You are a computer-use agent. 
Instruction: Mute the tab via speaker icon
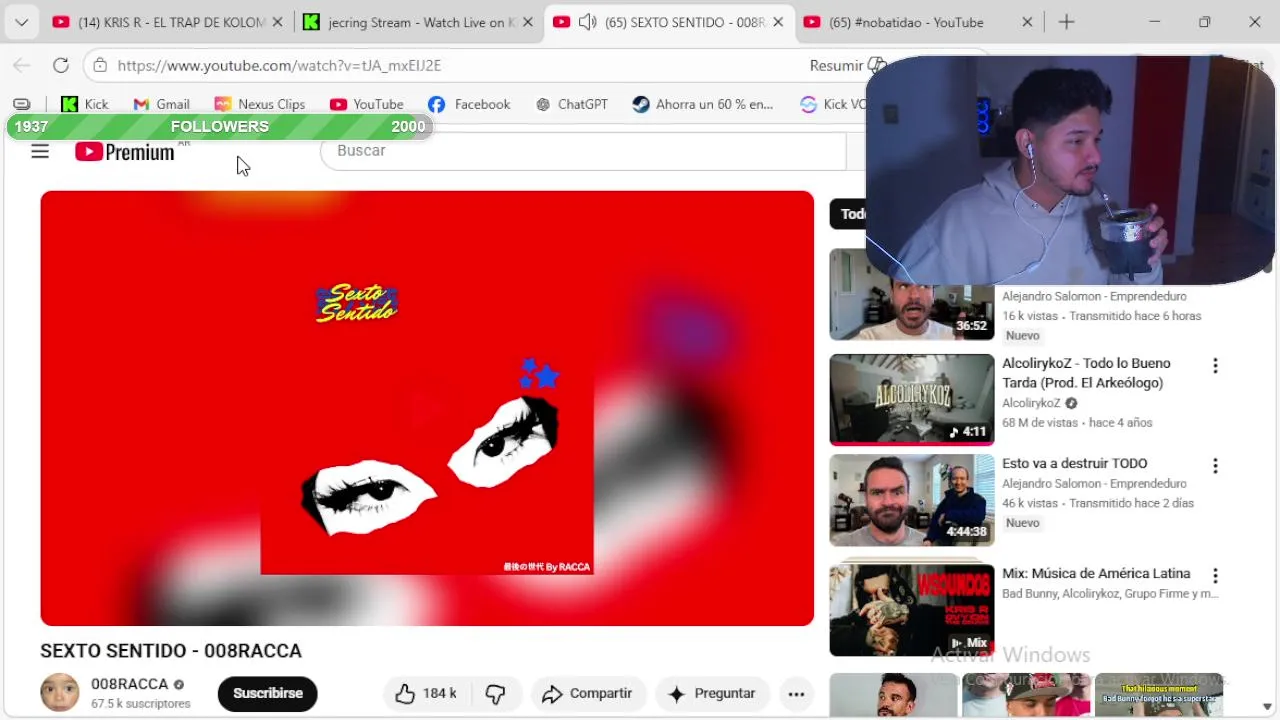pos(588,22)
